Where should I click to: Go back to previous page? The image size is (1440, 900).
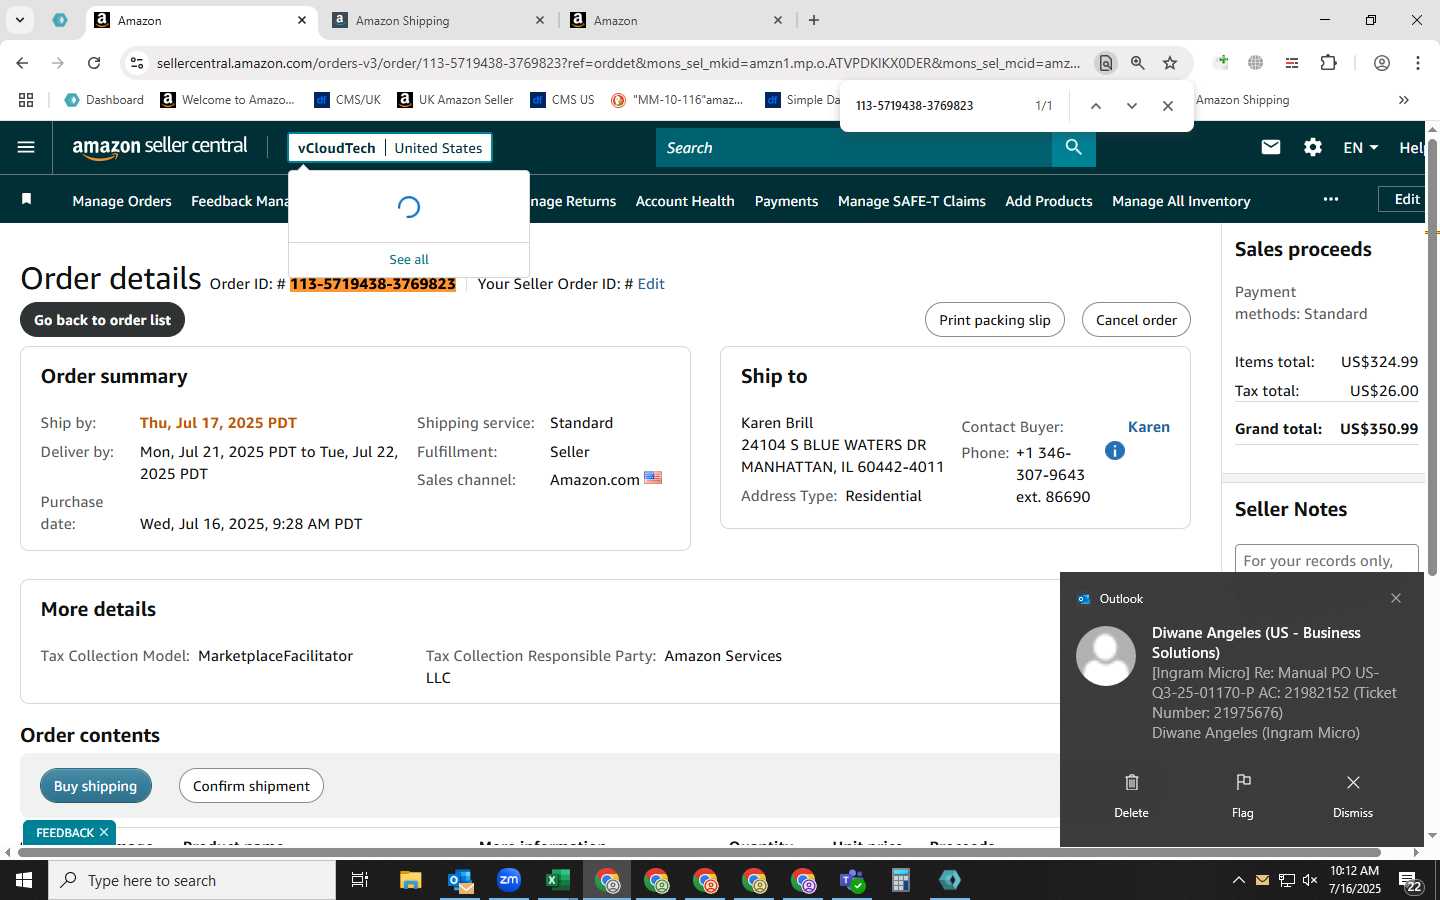pos(22,63)
